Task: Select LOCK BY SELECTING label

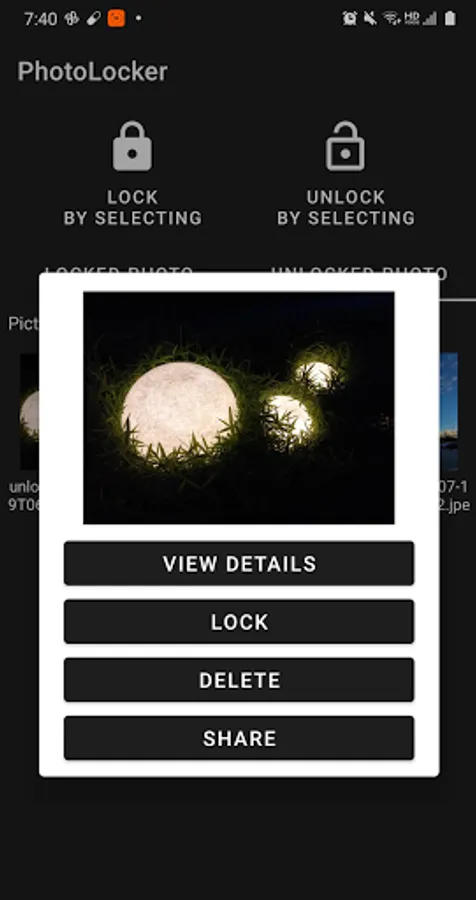Action: (x=133, y=207)
